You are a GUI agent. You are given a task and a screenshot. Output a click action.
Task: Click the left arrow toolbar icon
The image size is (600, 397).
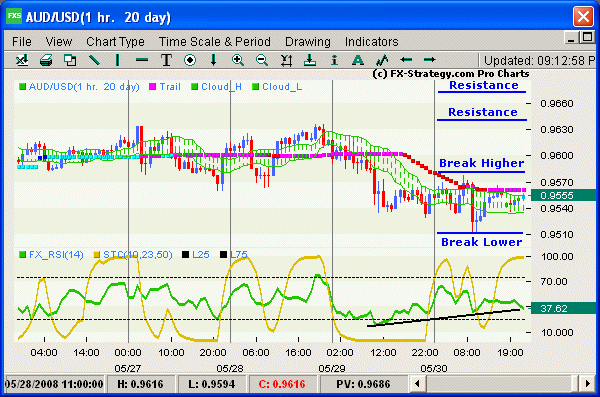(x=406, y=60)
